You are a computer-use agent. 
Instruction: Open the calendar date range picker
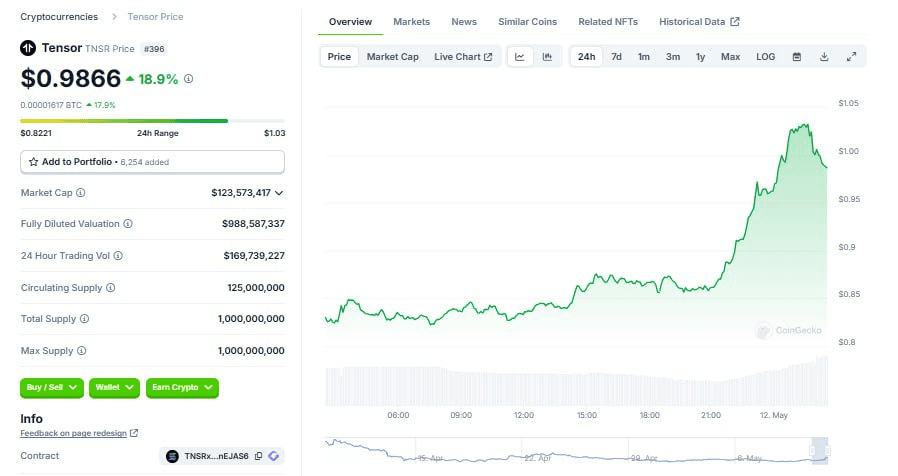coord(797,57)
